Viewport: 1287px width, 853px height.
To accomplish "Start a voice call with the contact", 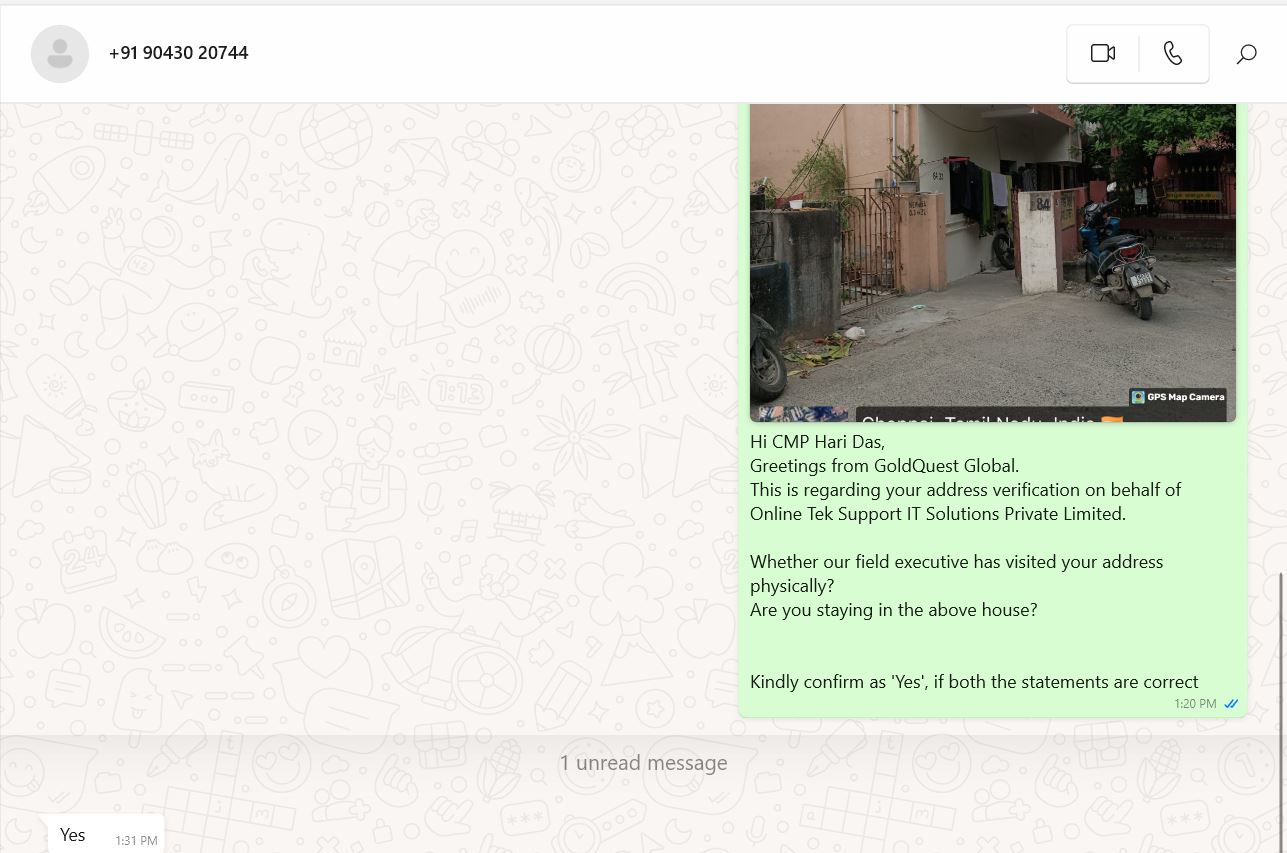I will tap(1174, 54).
